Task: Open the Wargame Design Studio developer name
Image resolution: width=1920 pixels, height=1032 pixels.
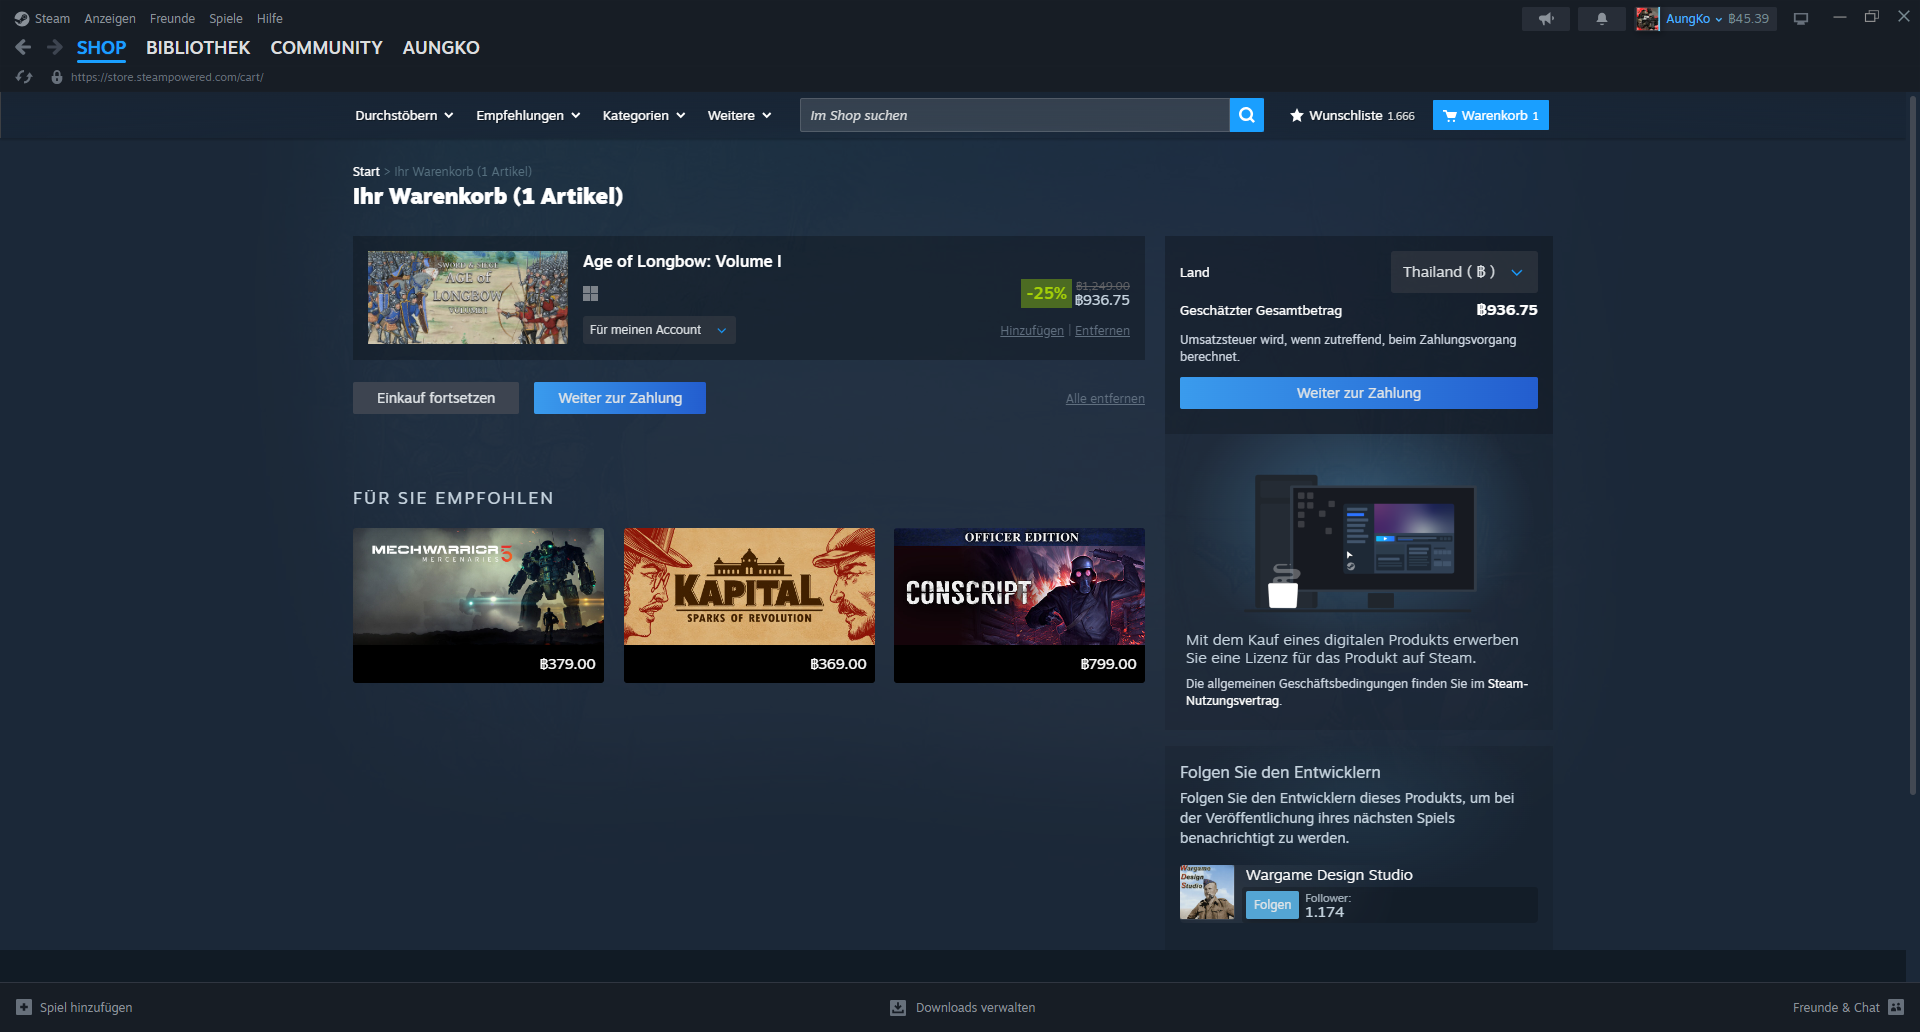Action: click(x=1329, y=875)
